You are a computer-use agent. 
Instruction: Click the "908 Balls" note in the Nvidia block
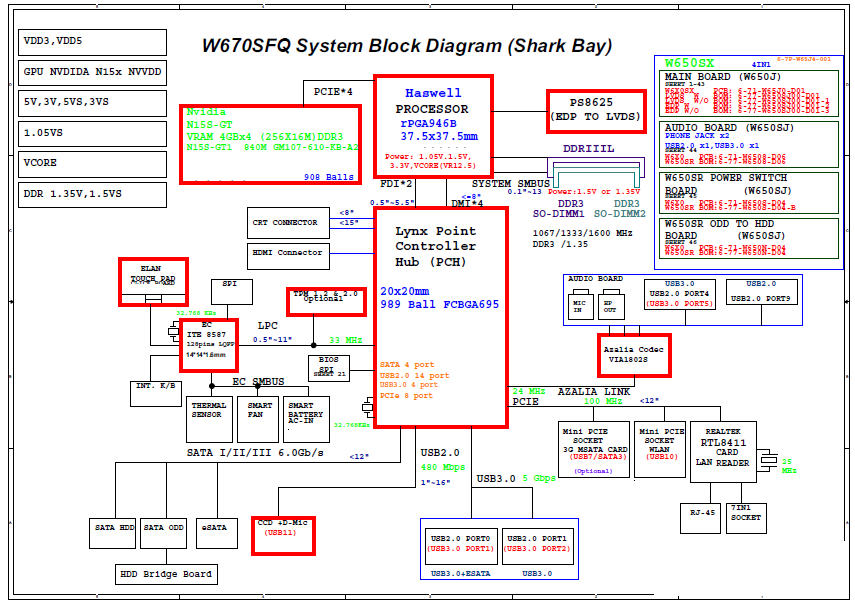click(x=328, y=177)
